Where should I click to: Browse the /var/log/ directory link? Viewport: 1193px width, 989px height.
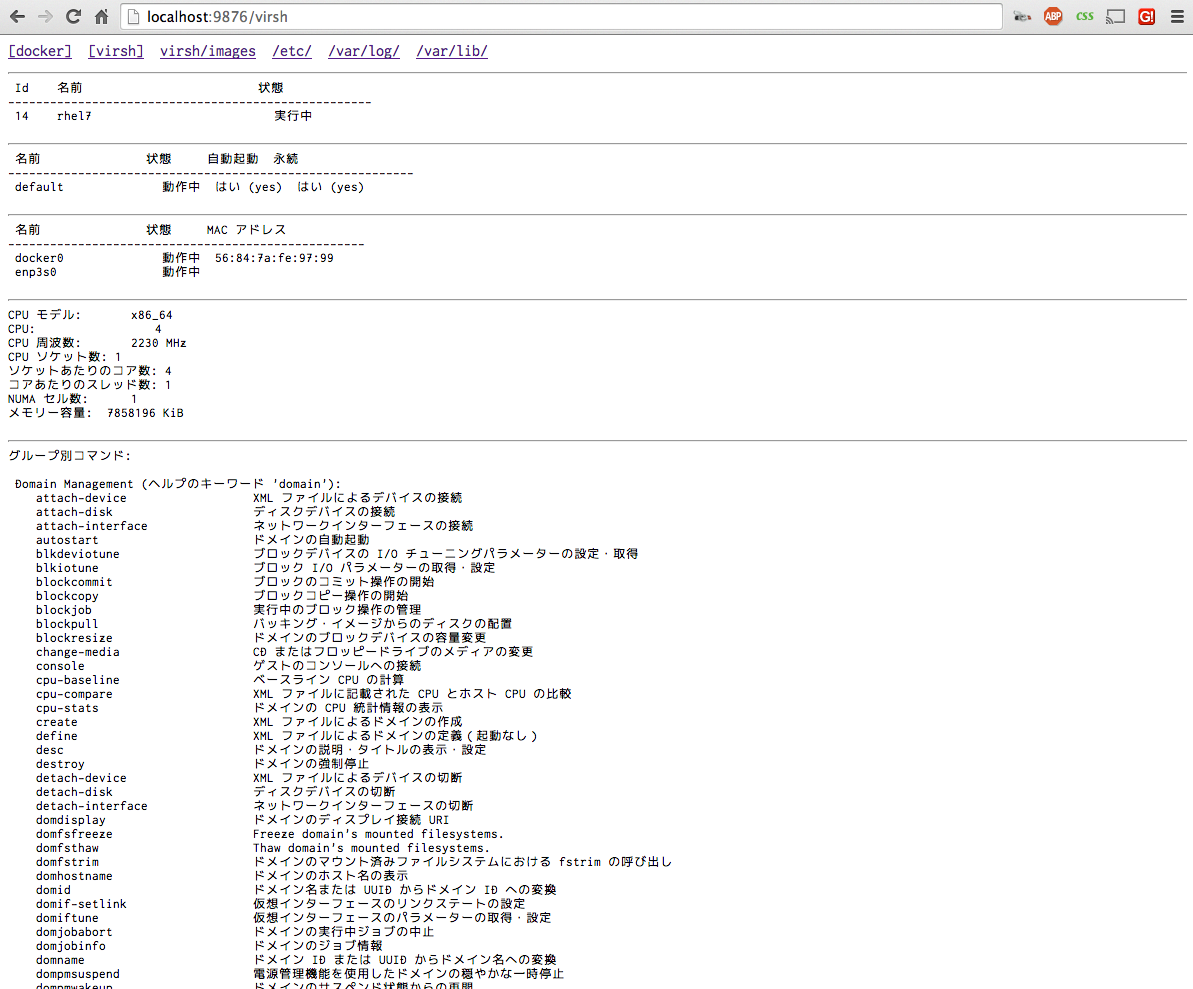364,51
